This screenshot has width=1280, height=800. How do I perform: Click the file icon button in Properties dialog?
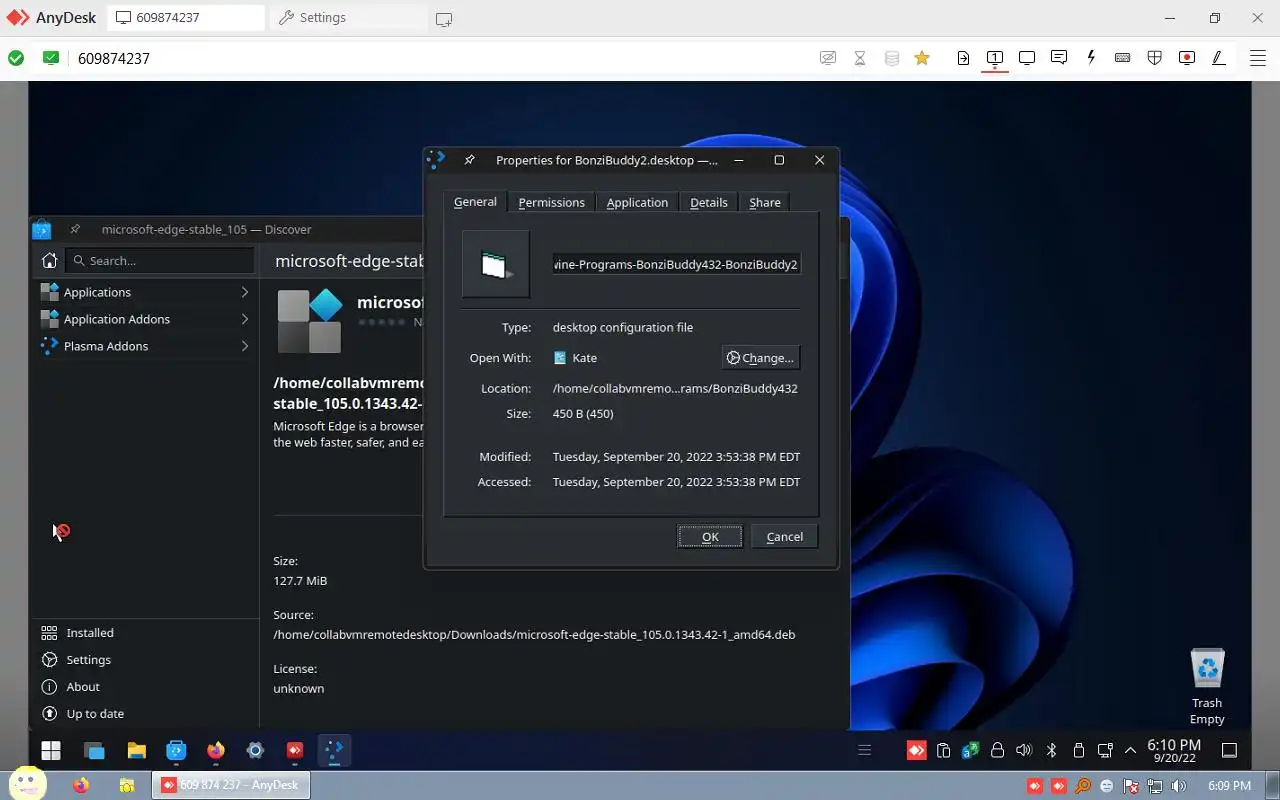pyautogui.click(x=496, y=264)
